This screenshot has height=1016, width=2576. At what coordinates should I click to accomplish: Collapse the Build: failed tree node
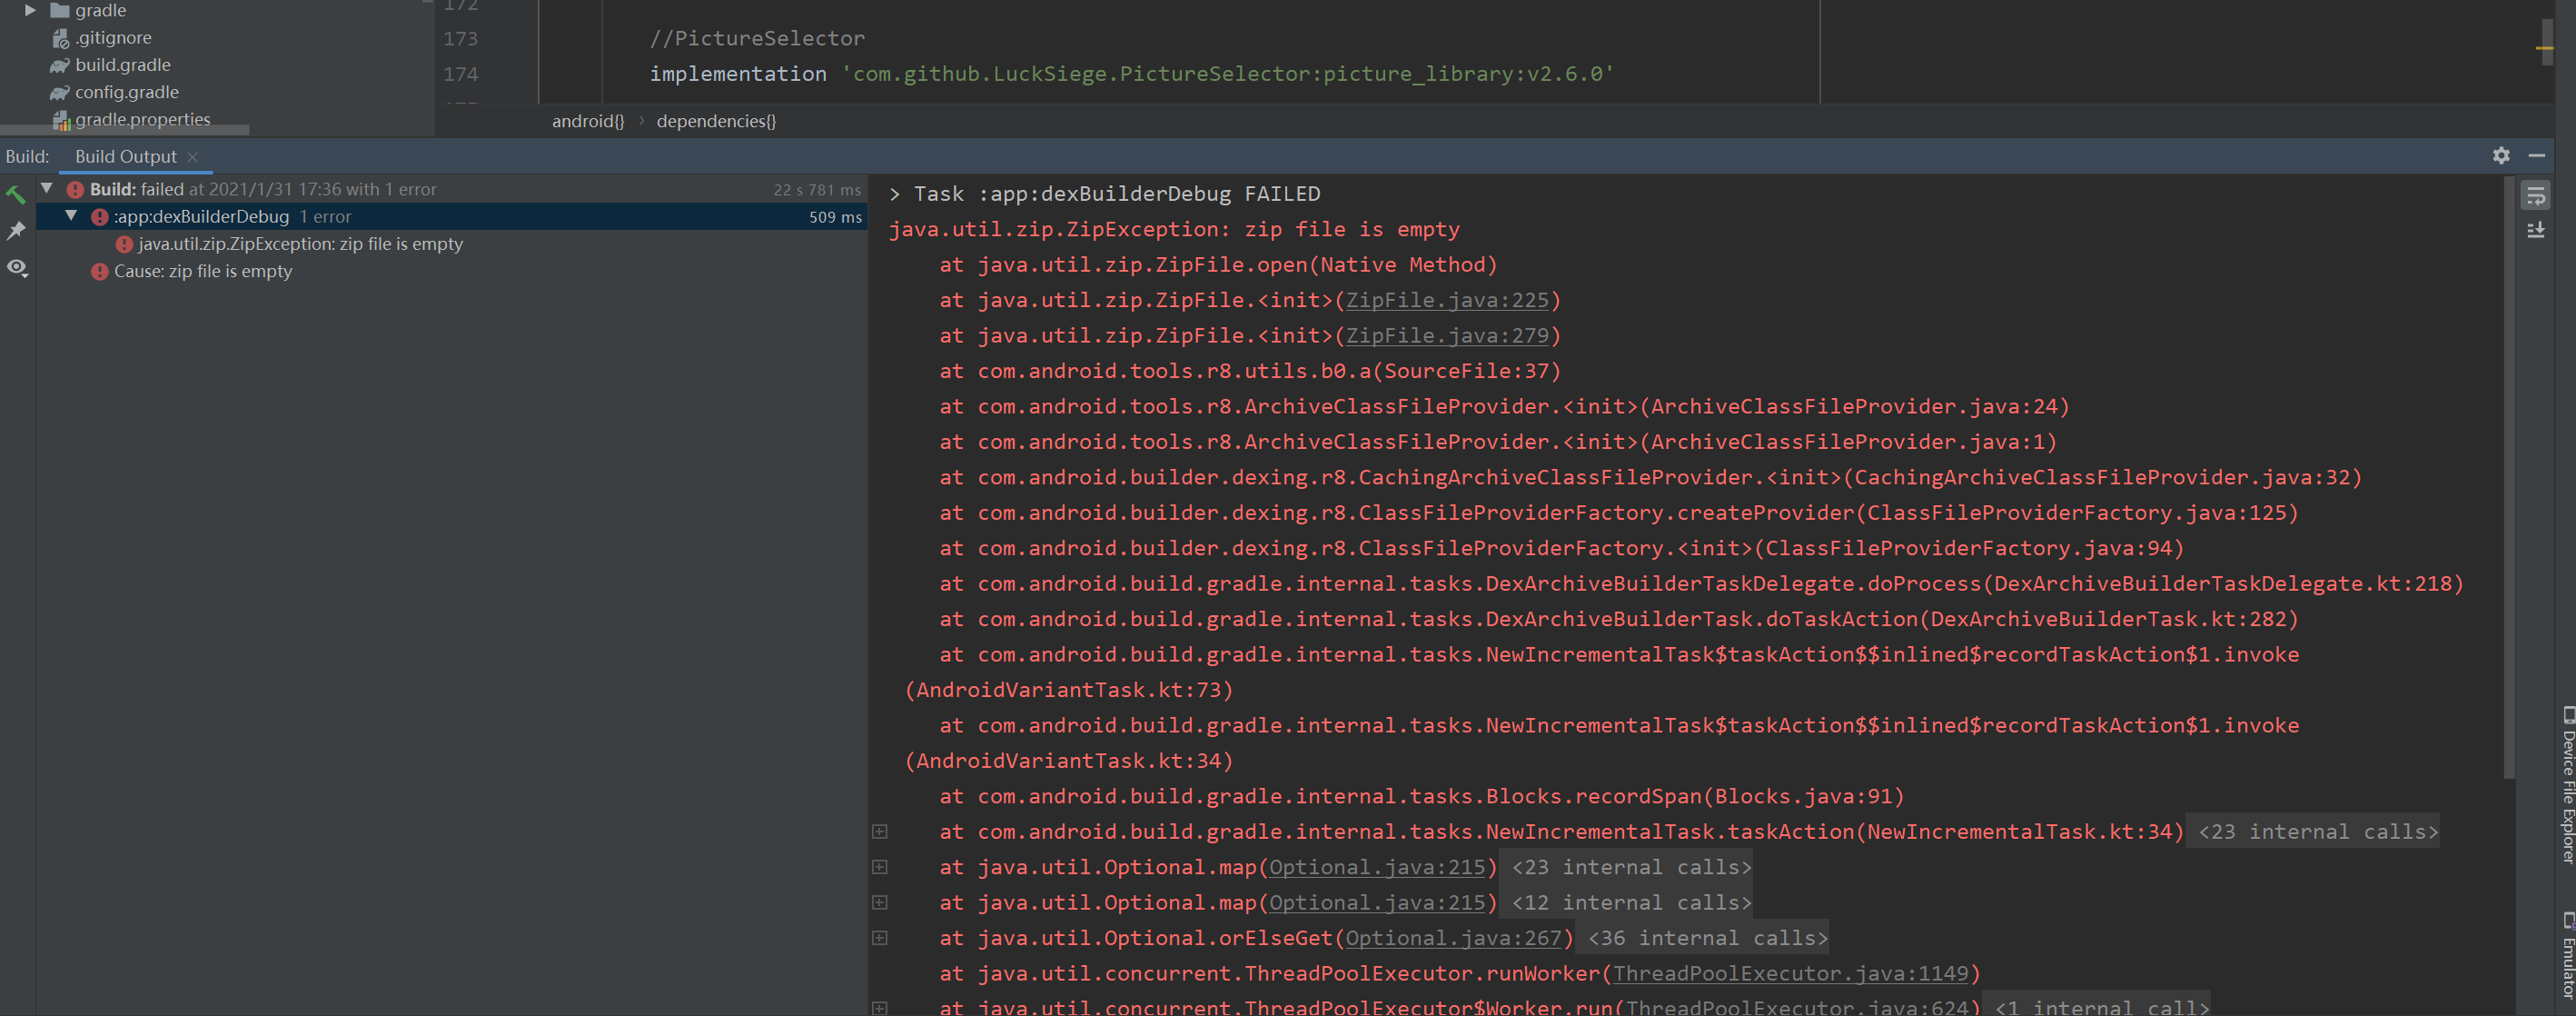click(47, 188)
